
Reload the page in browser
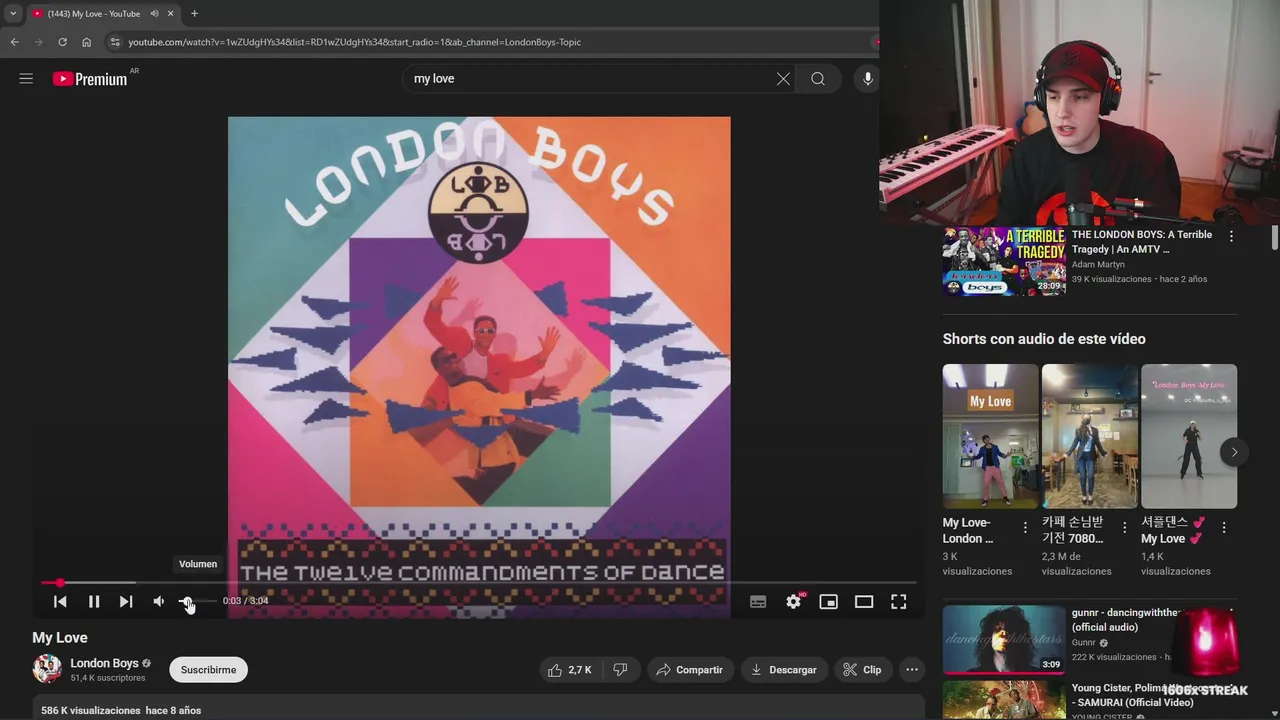62,42
